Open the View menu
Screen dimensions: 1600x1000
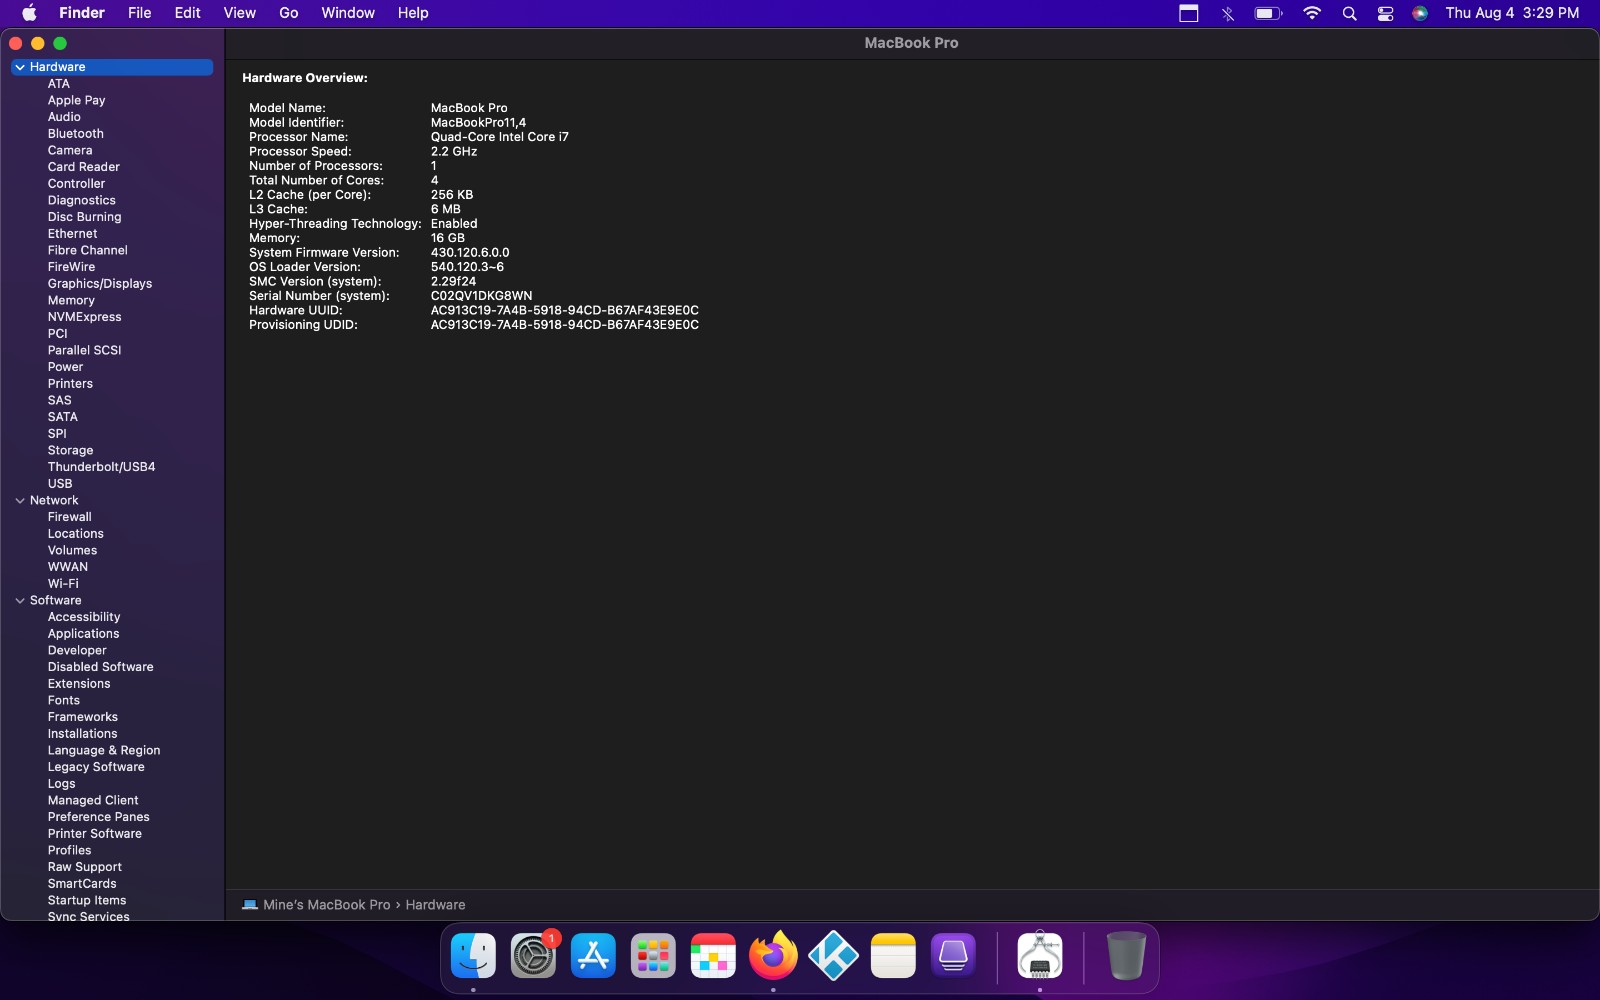coord(239,13)
